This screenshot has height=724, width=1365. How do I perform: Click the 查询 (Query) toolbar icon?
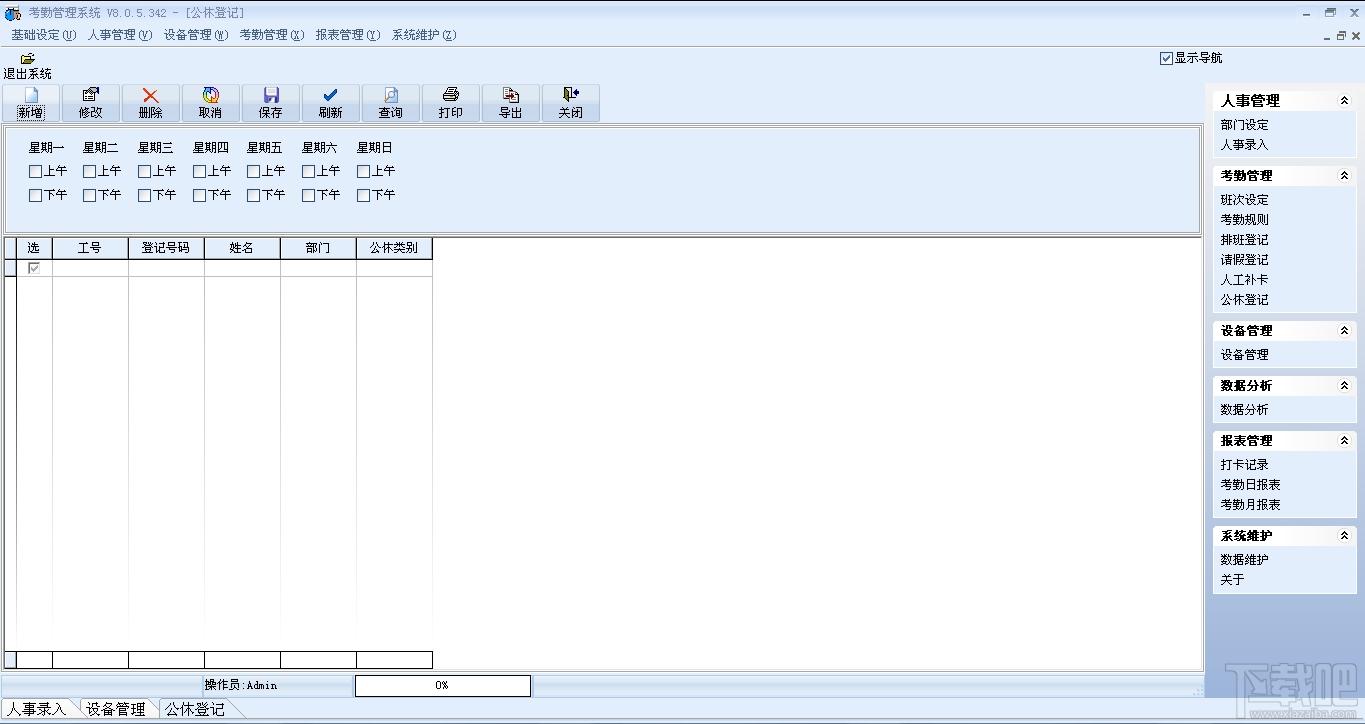391,95
